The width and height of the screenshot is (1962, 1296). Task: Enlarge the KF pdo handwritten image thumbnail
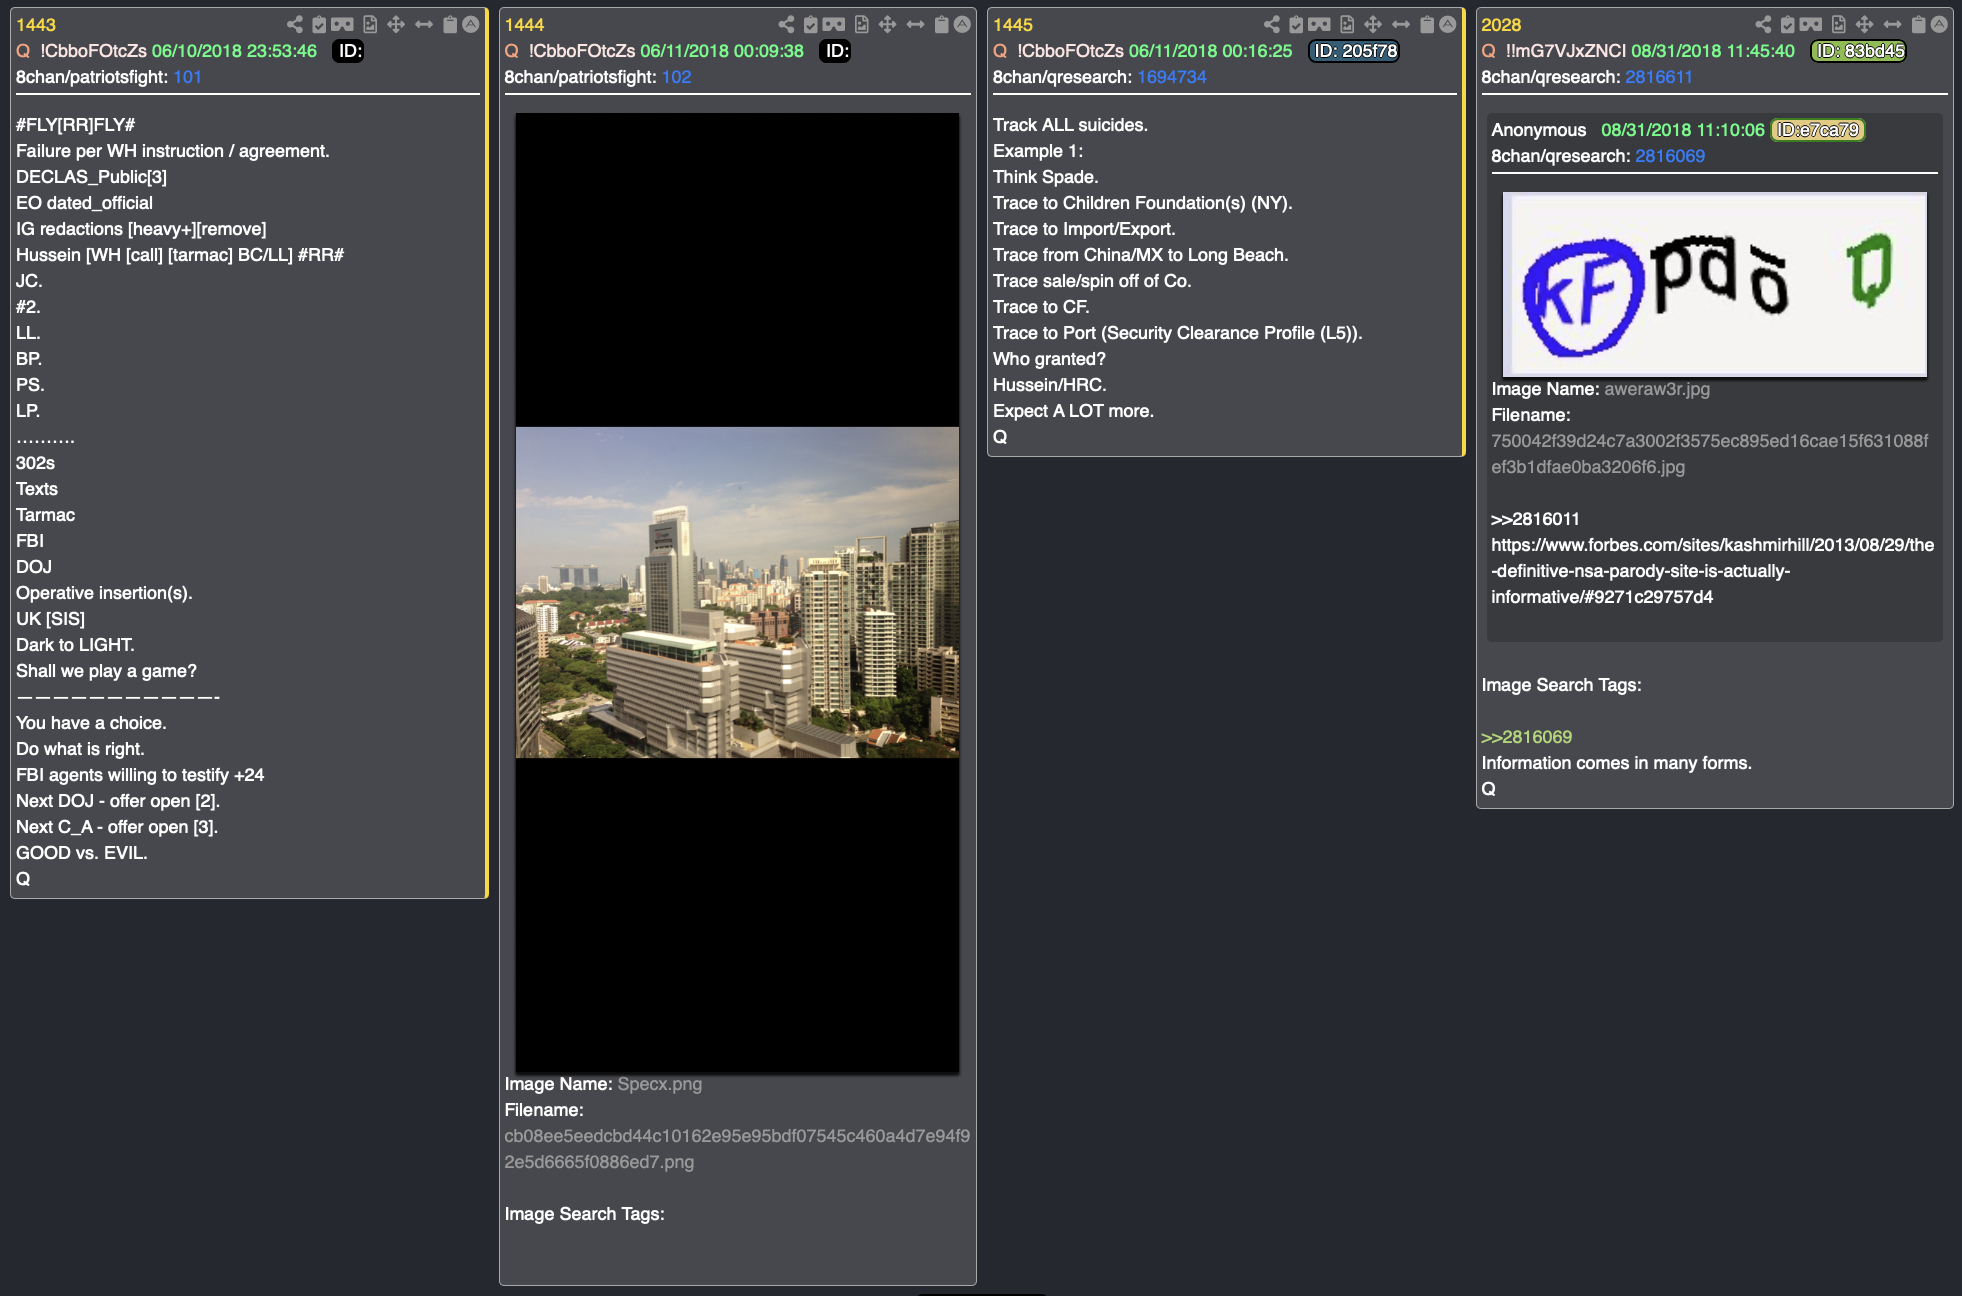(1714, 284)
